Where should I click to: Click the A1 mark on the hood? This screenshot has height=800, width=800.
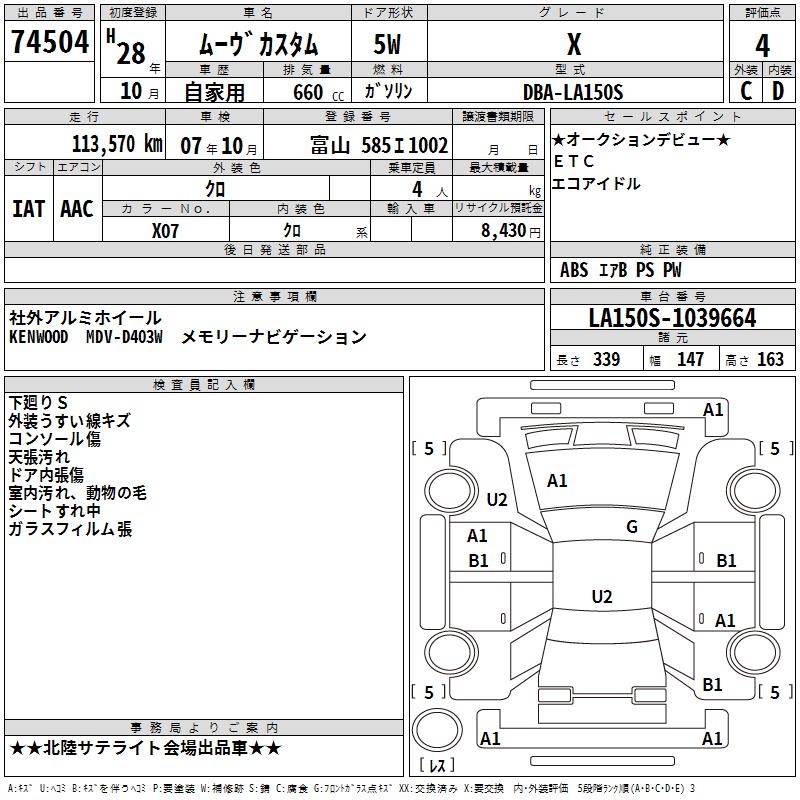coord(557,481)
